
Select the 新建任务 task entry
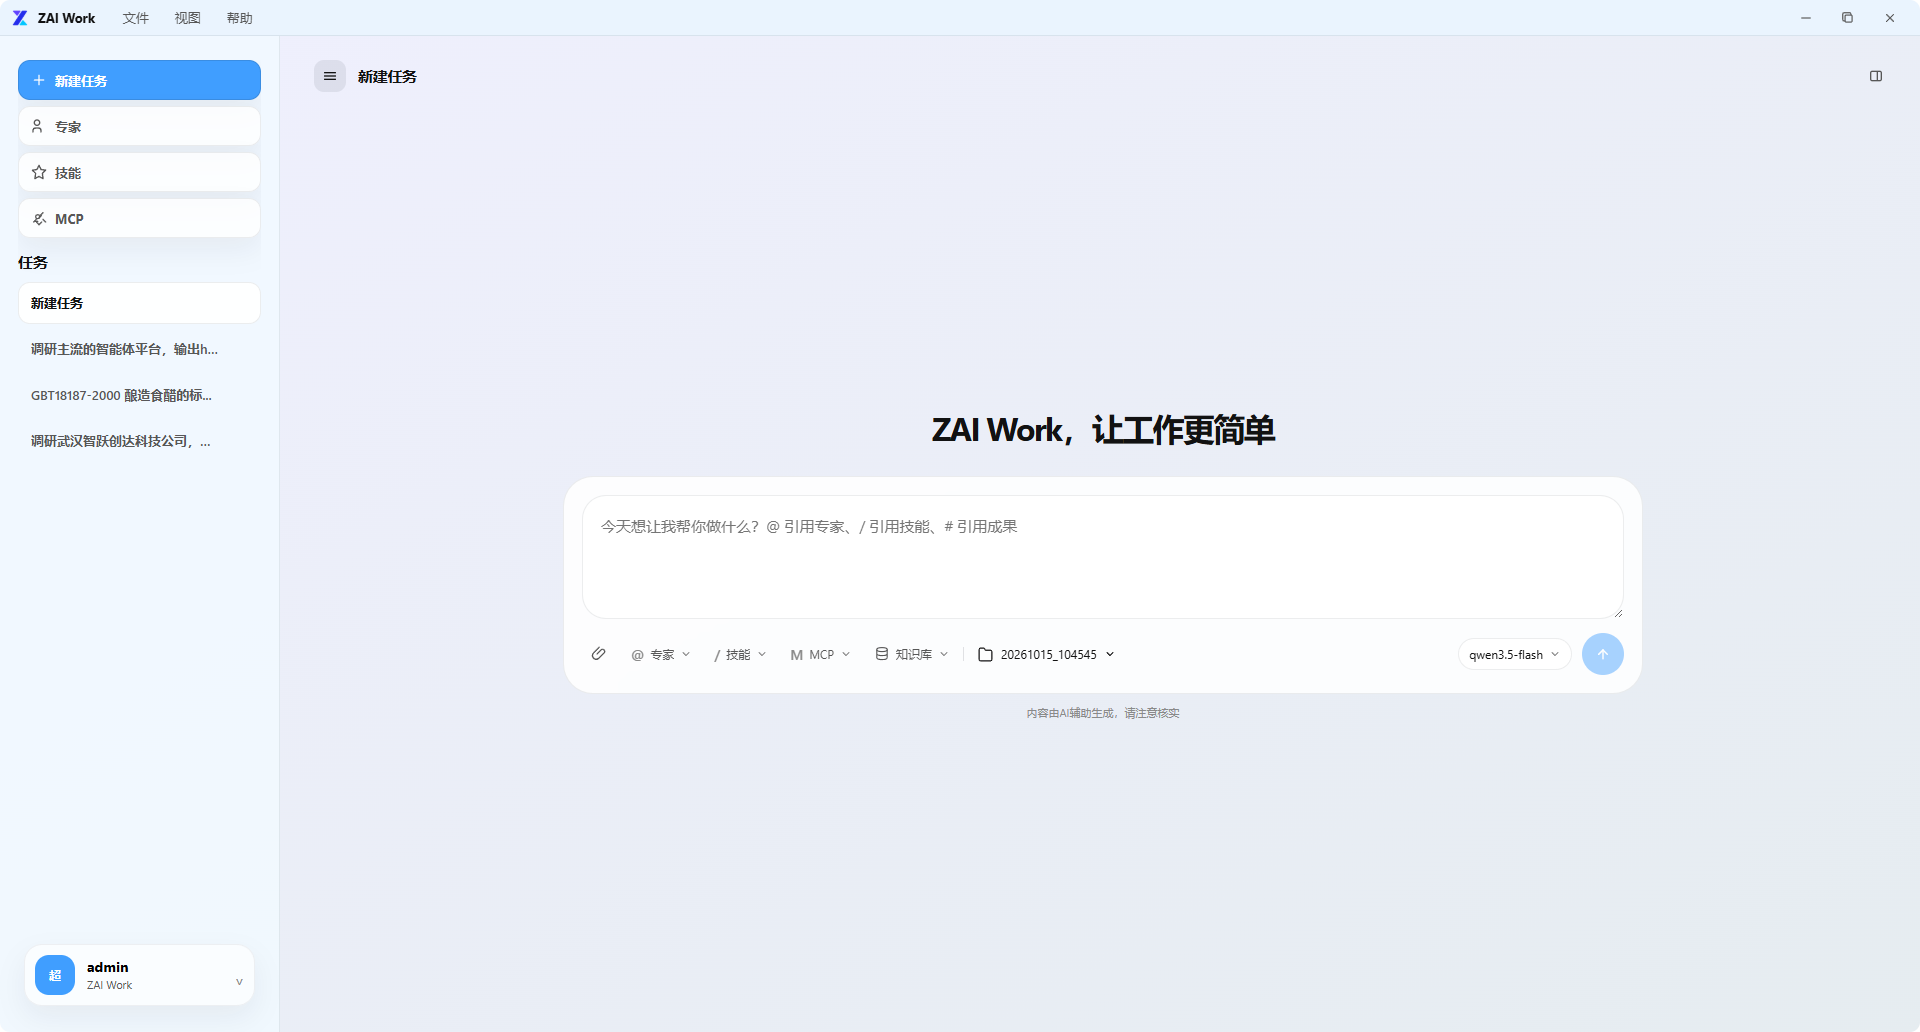(x=139, y=303)
